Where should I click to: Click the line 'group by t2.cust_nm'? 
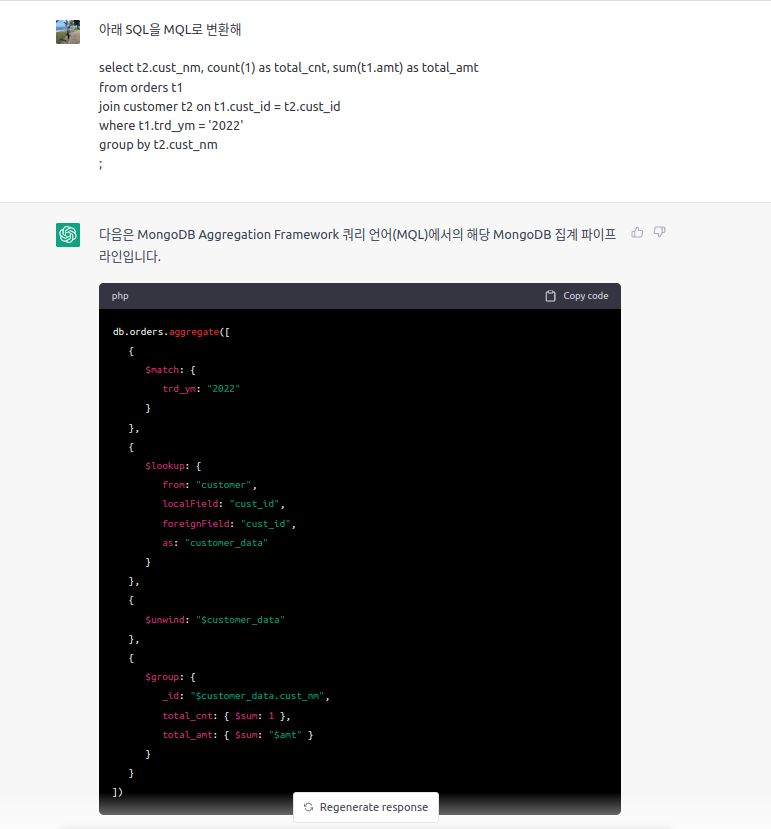158,144
